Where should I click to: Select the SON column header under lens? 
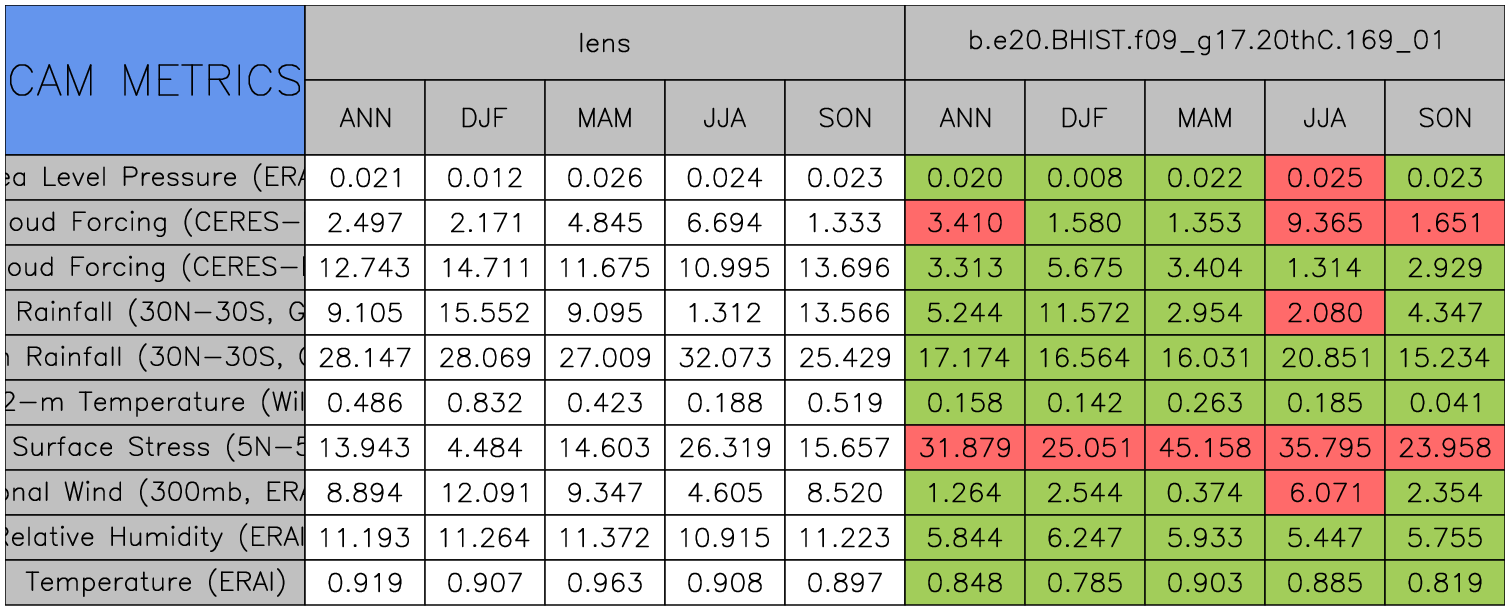(845, 118)
